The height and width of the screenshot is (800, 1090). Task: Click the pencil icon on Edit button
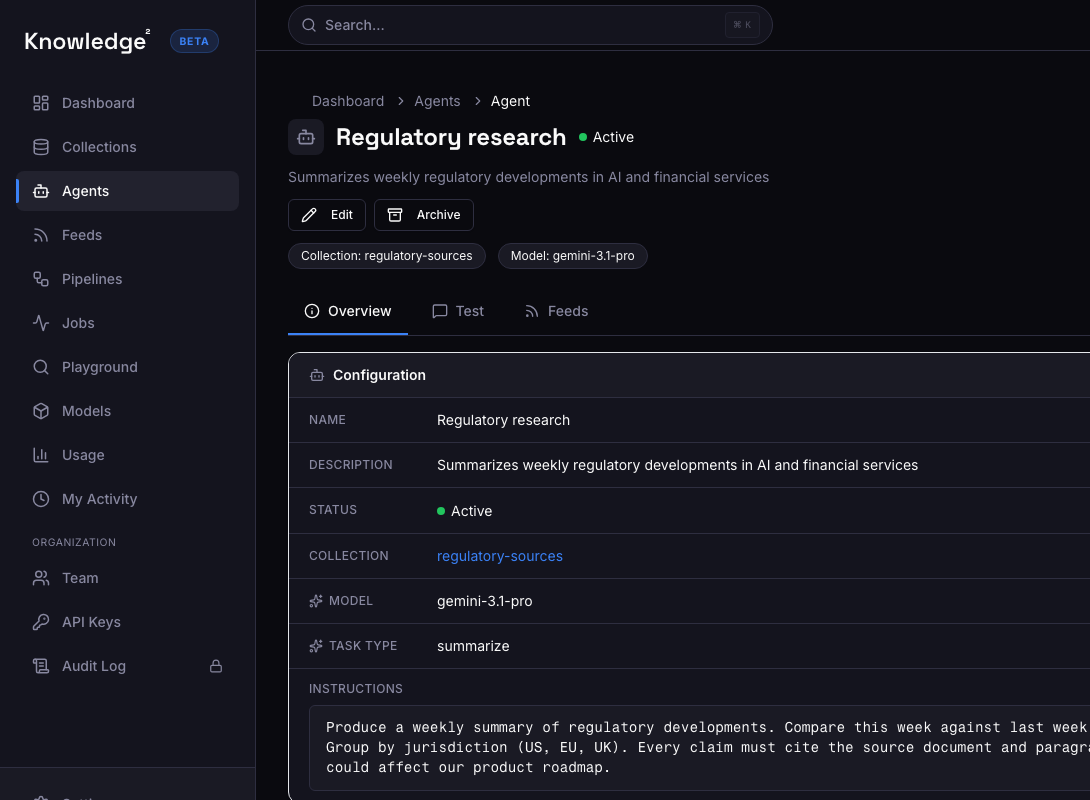309,215
